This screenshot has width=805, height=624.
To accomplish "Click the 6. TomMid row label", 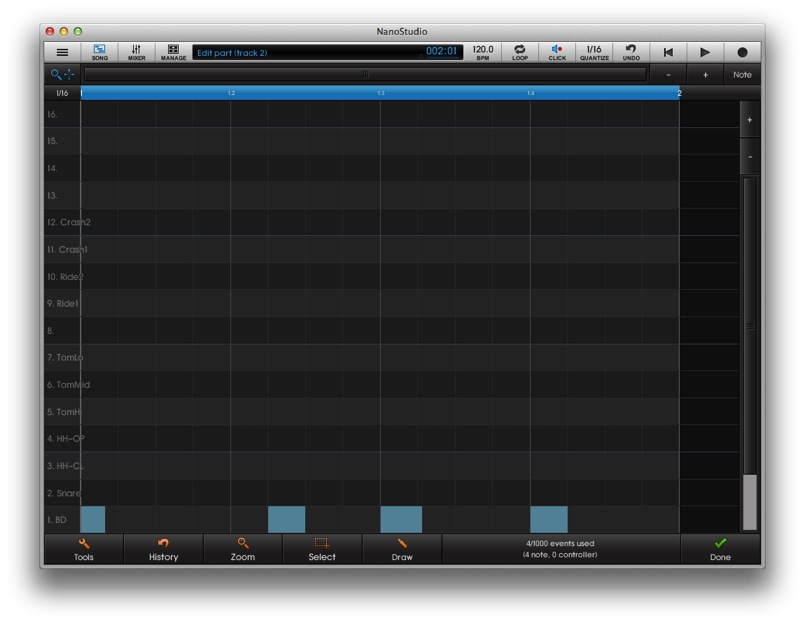I will [x=68, y=385].
